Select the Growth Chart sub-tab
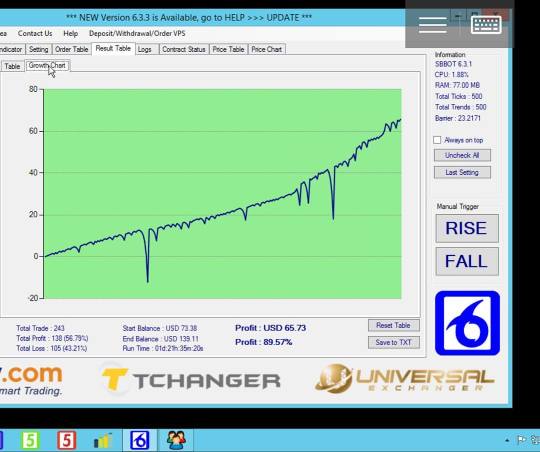Image resolution: width=540 pixels, height=452 pixels. [47, 65]
